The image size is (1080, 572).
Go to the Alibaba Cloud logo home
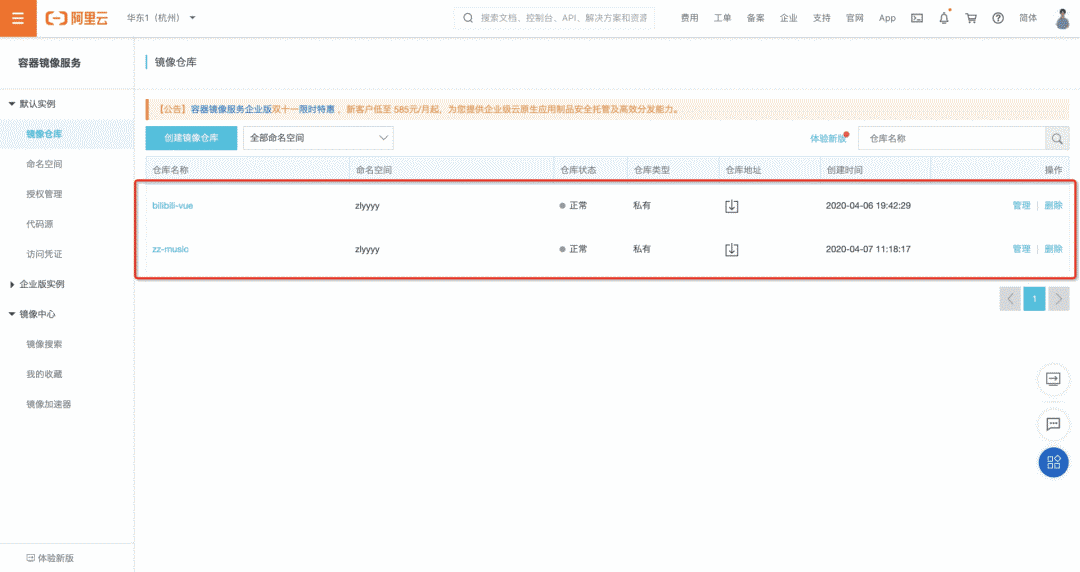76,18
